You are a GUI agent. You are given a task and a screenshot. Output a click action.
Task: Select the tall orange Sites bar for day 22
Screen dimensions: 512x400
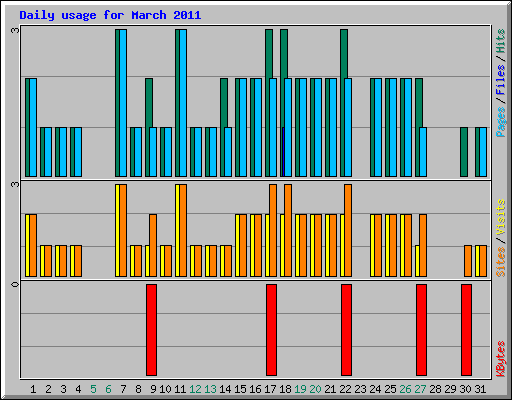click(348, 230)
